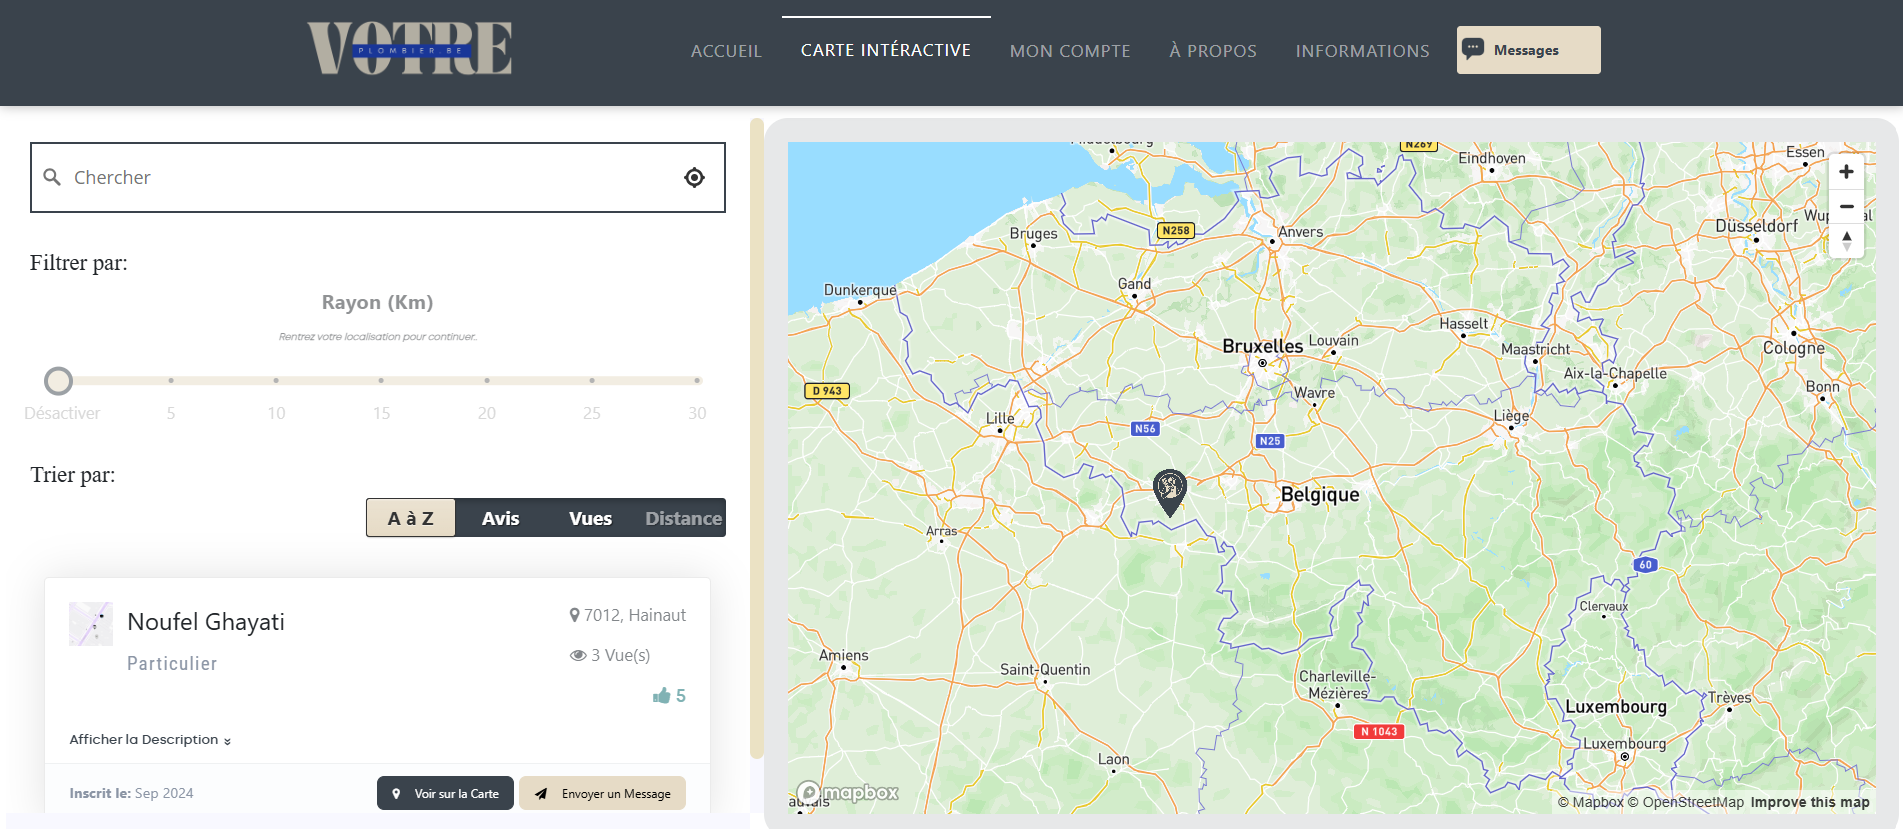Viewport: 1903px width, 829px height.
Task: Open Carte Intéractive tab
Action: tap(886, 50)
